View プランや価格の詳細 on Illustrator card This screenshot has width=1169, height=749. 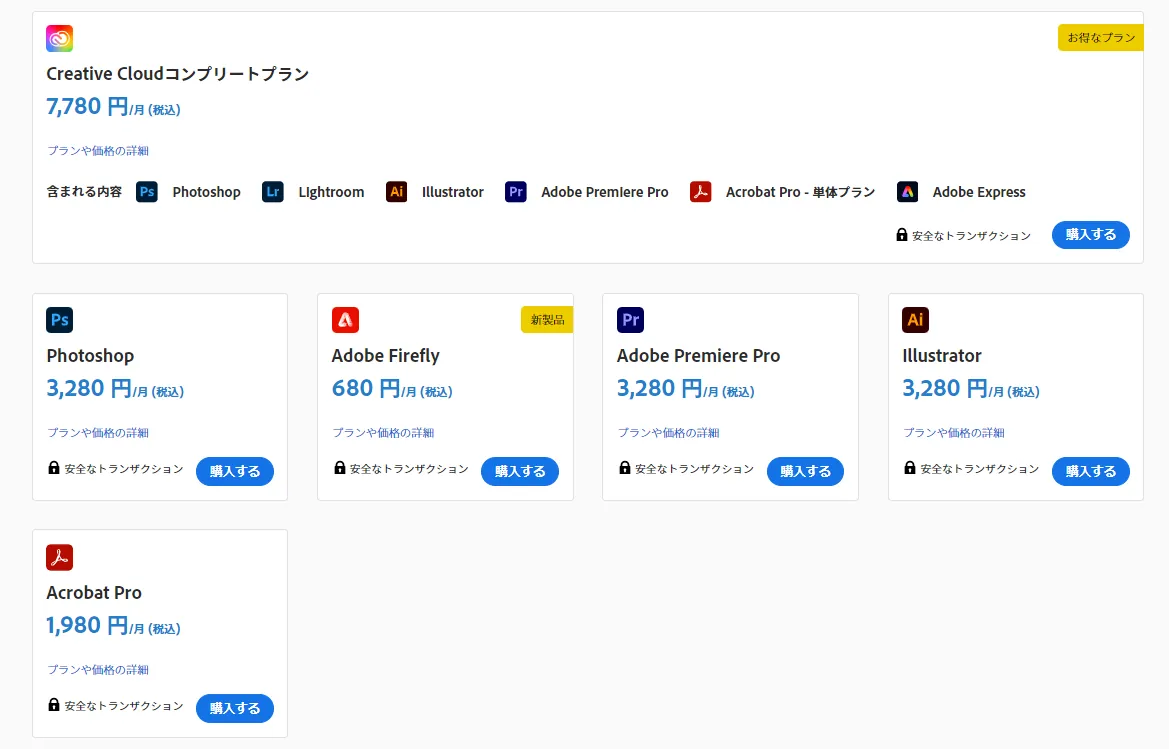(954, 432)
